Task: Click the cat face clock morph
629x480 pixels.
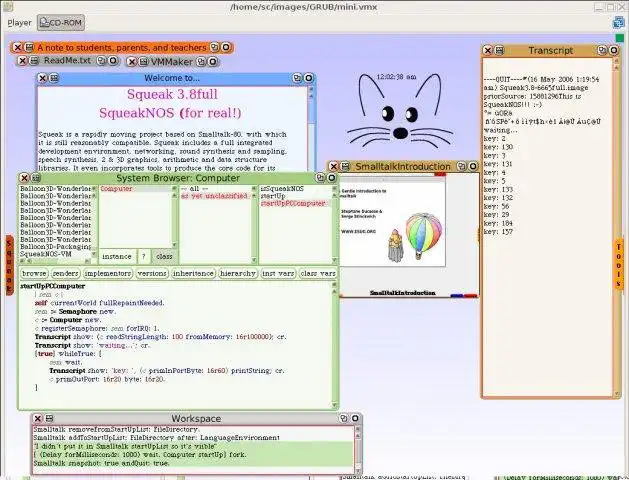Action: coord(399,110)
